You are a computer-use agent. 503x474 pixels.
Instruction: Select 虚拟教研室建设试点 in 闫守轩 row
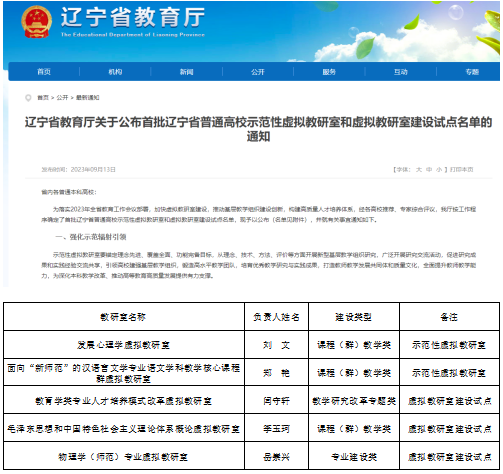coord(449,400)
